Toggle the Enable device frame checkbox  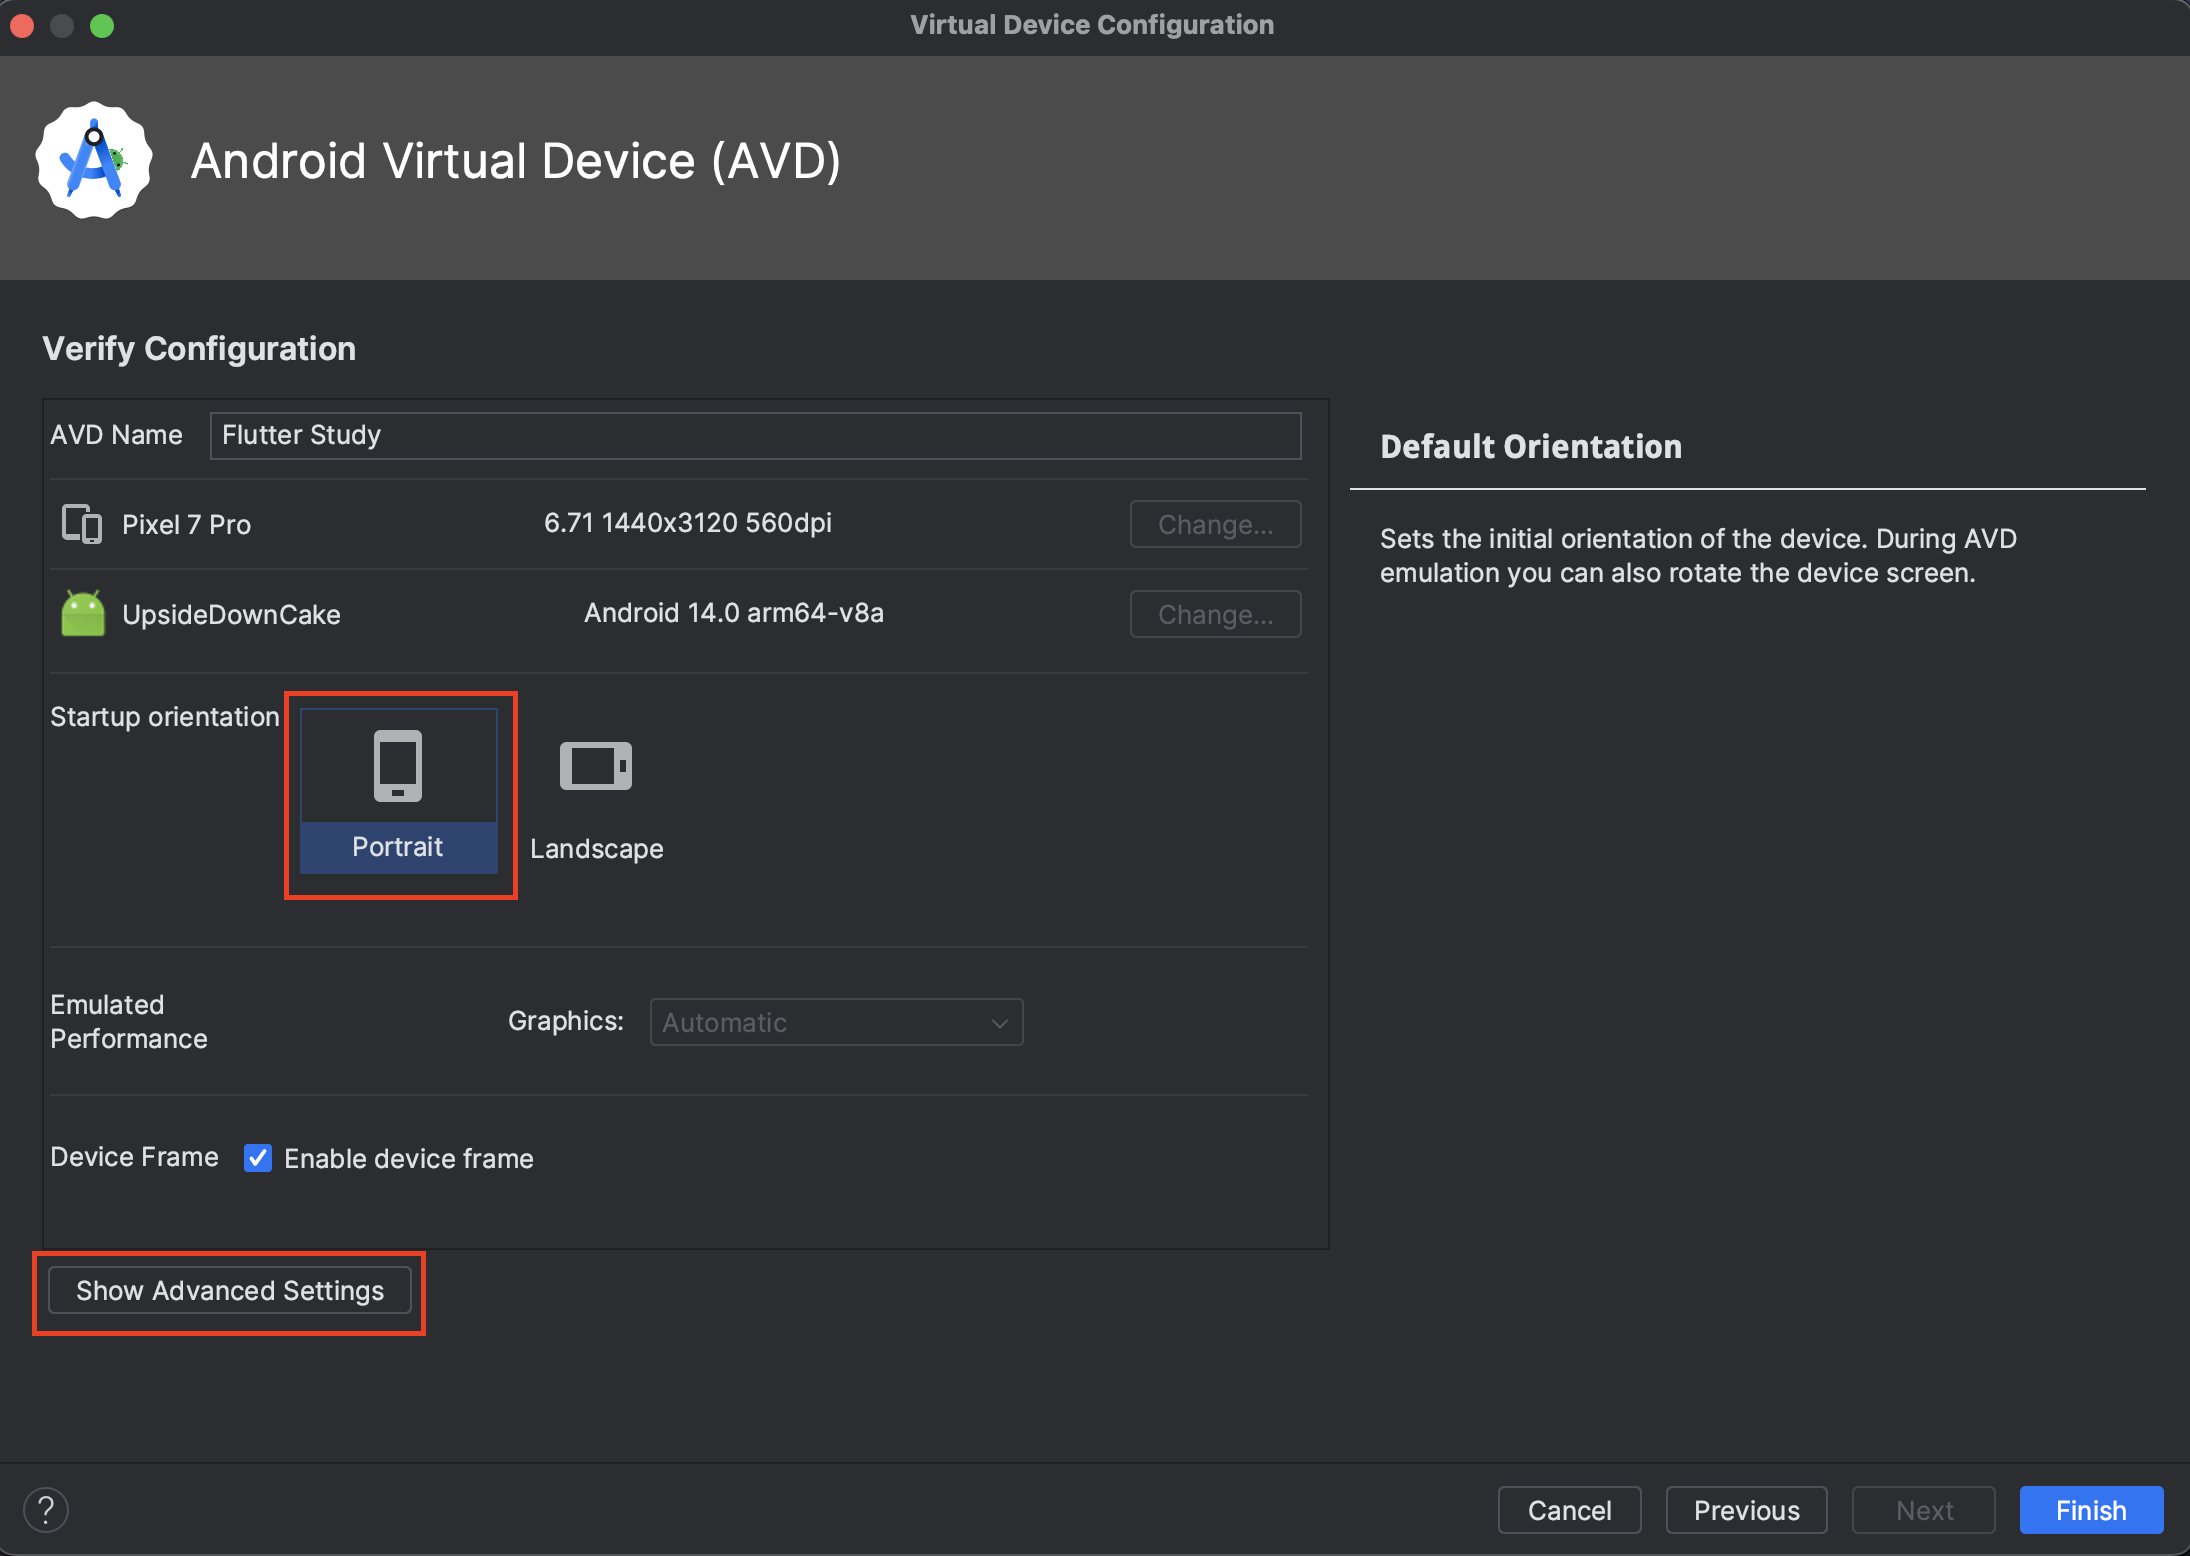tap(258, 1158)
